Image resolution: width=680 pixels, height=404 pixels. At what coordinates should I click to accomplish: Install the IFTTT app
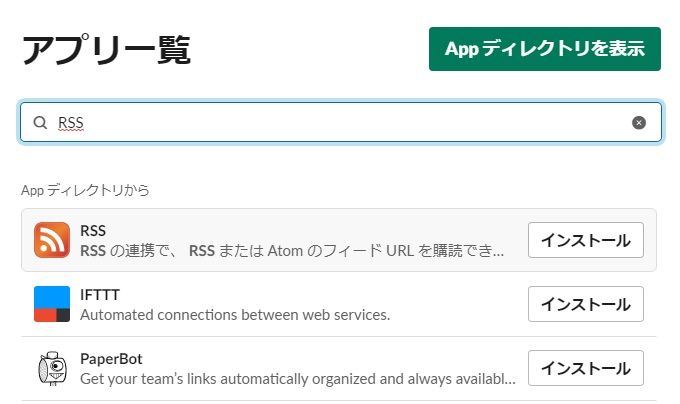coord(585,304)
